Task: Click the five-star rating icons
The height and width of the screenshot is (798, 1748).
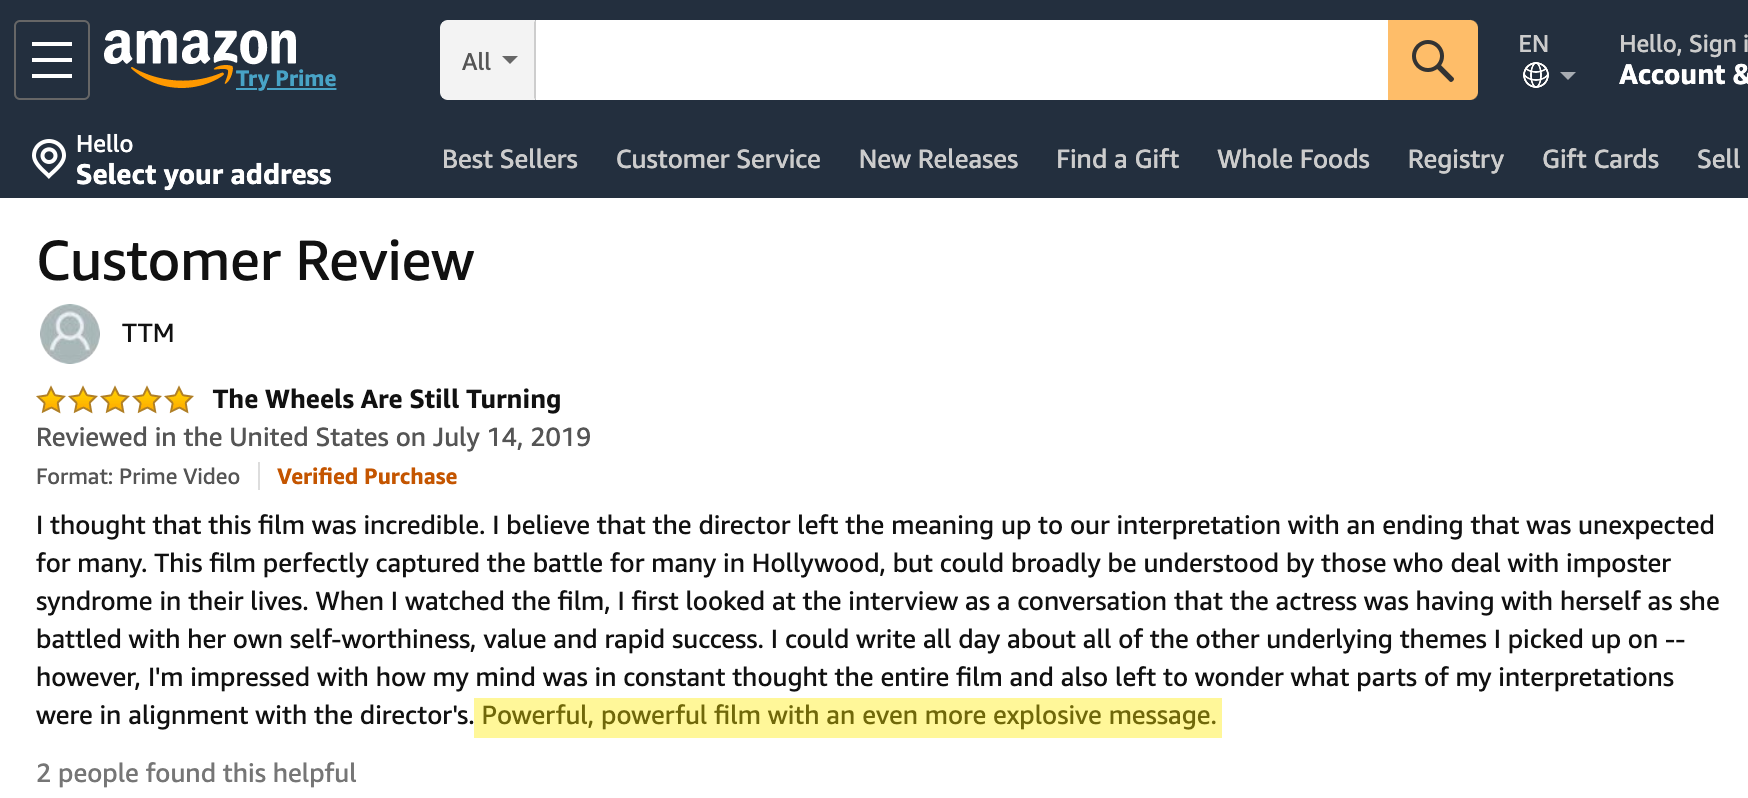Action: pyautogui.click(x=115, y=400)
